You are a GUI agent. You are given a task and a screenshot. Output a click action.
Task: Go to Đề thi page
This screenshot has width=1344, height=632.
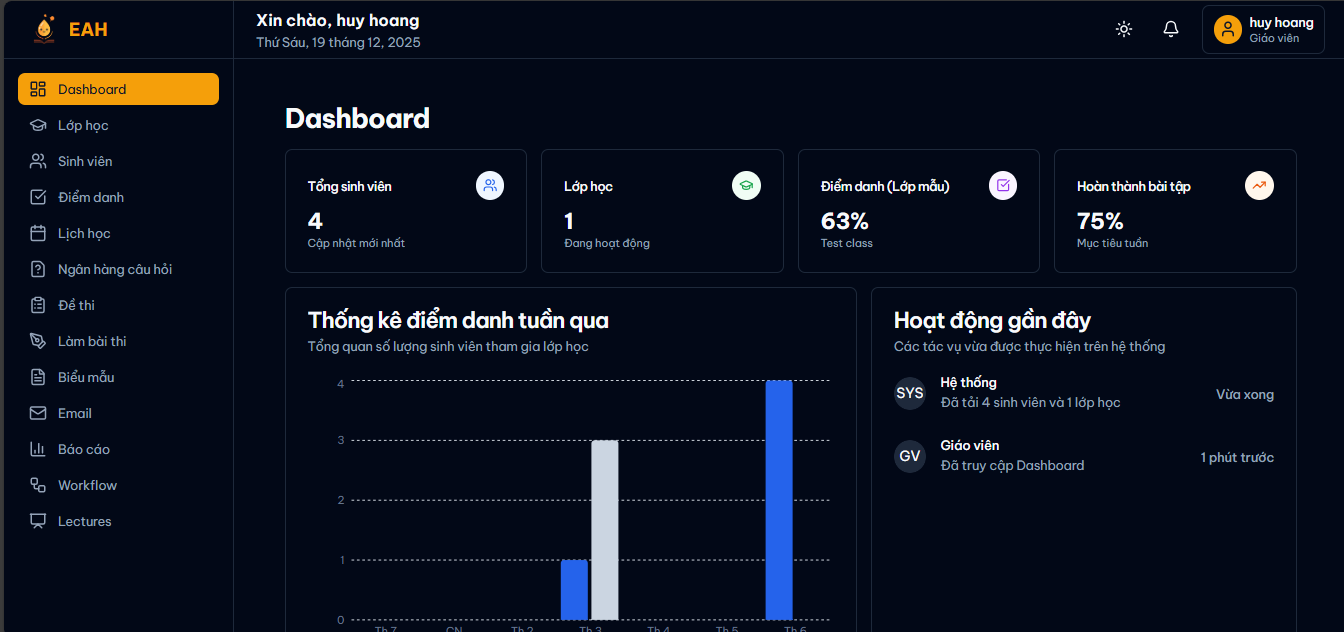pos(118,305)
